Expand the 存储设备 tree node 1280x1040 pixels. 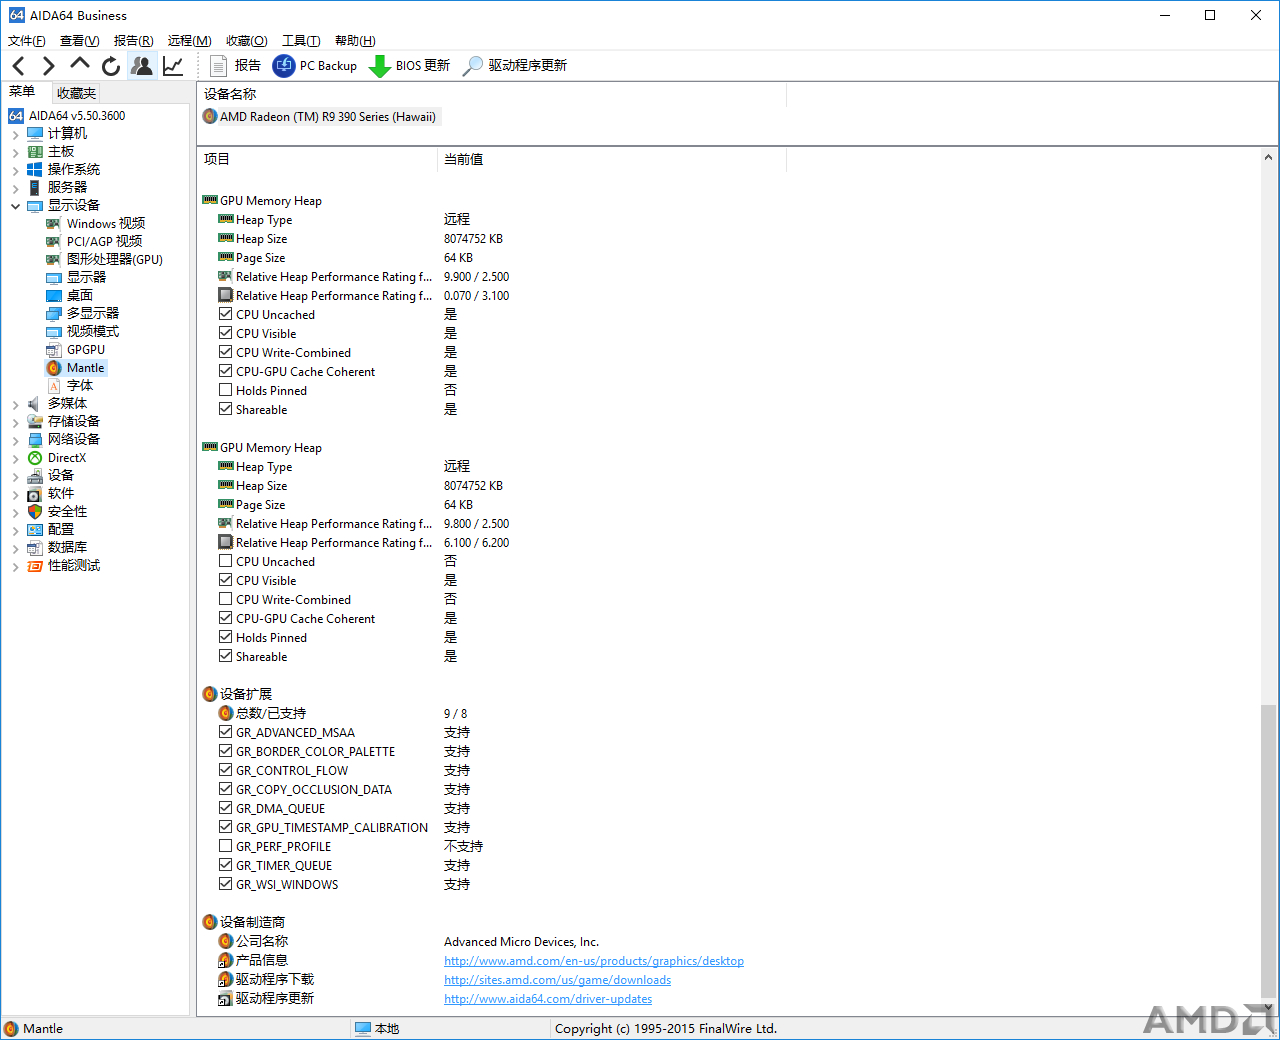[15, 422]
